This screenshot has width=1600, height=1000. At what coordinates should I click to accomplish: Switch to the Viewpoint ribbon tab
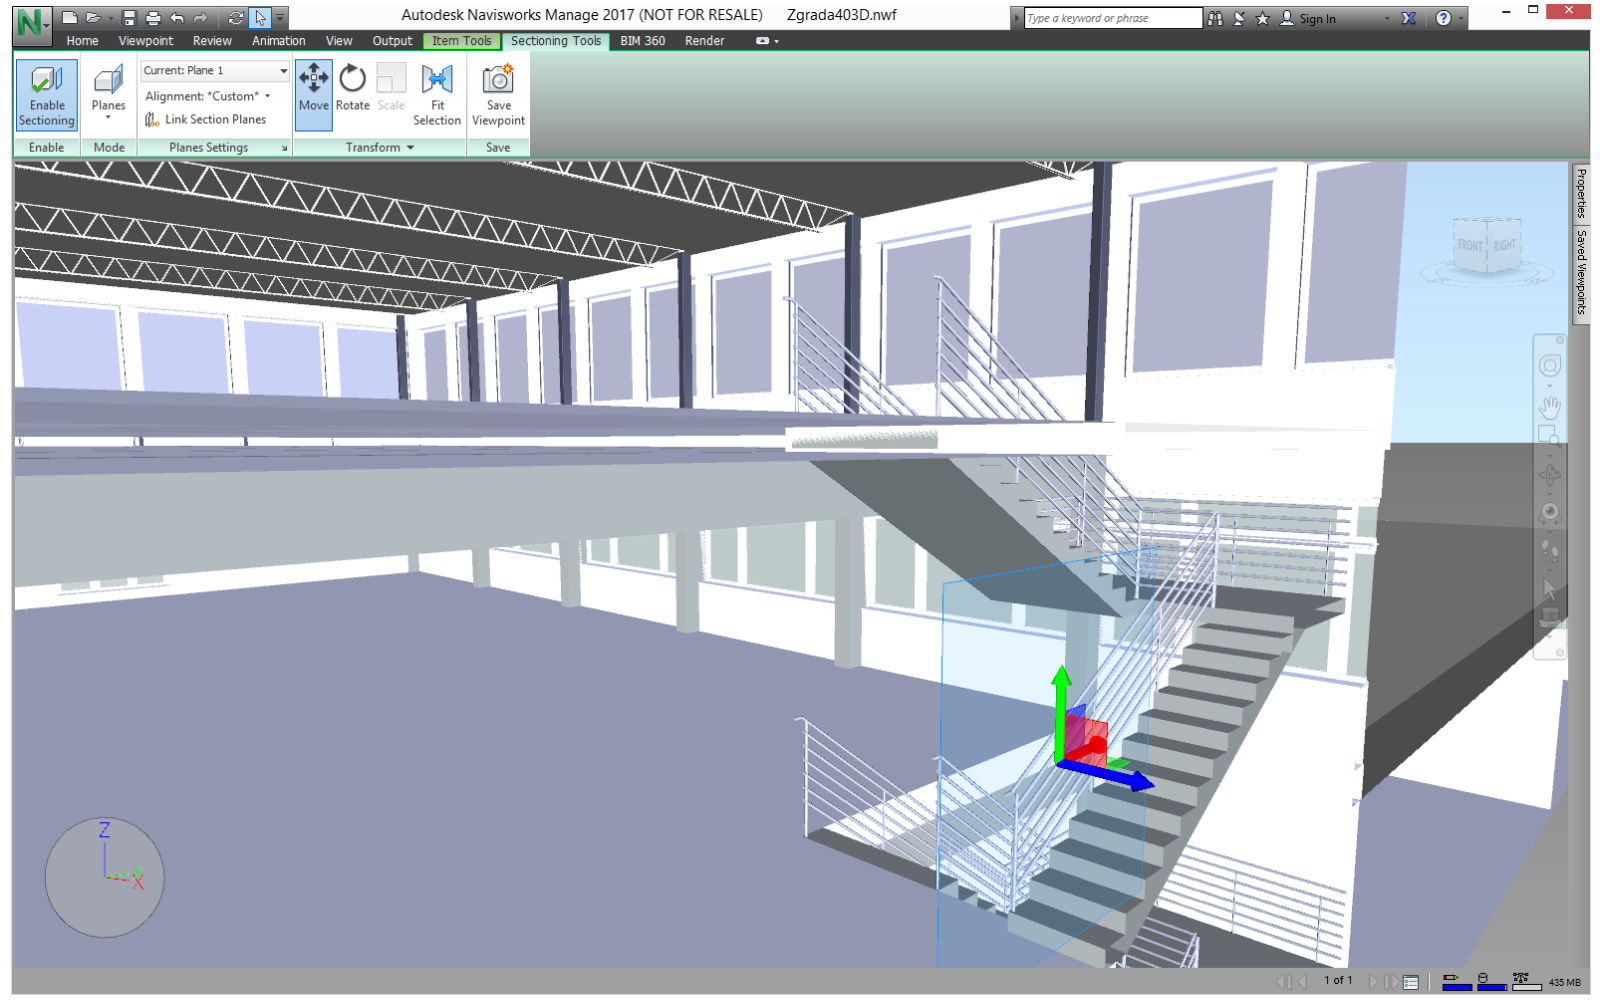click(145, 41)
